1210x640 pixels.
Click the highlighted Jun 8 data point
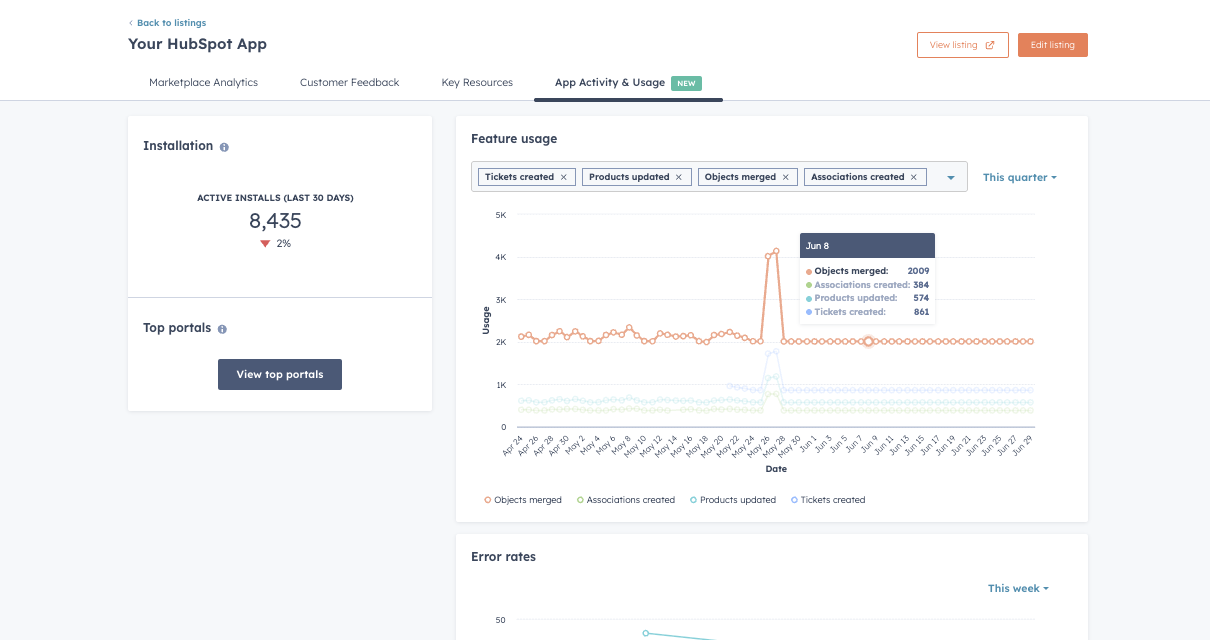point(868,342)
